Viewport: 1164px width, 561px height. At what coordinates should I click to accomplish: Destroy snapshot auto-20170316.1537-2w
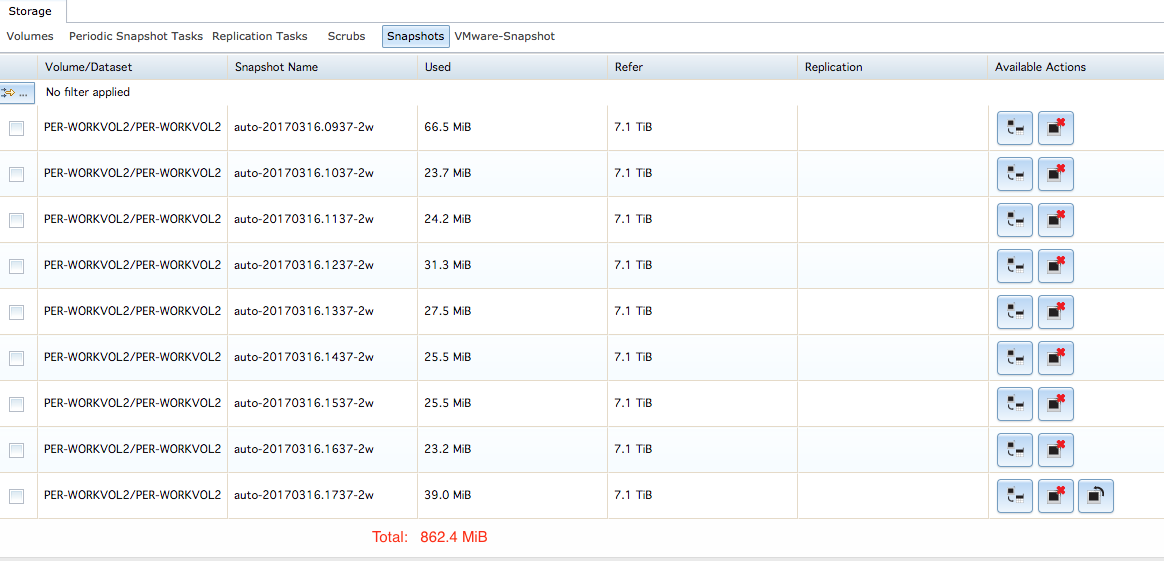coord(1056,404)
